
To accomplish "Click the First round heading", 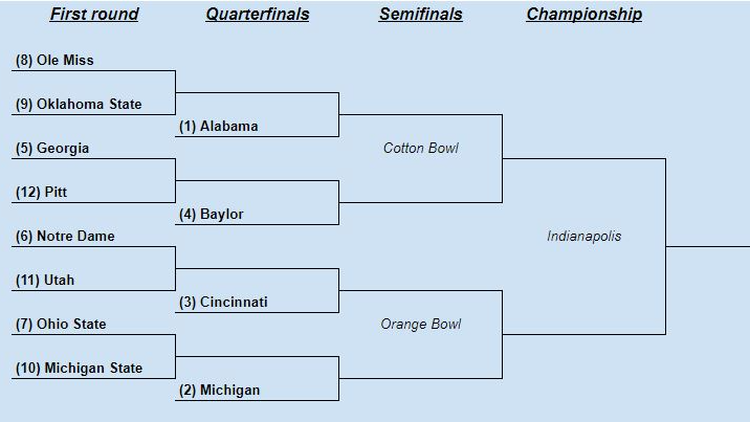I will [94, 14].
